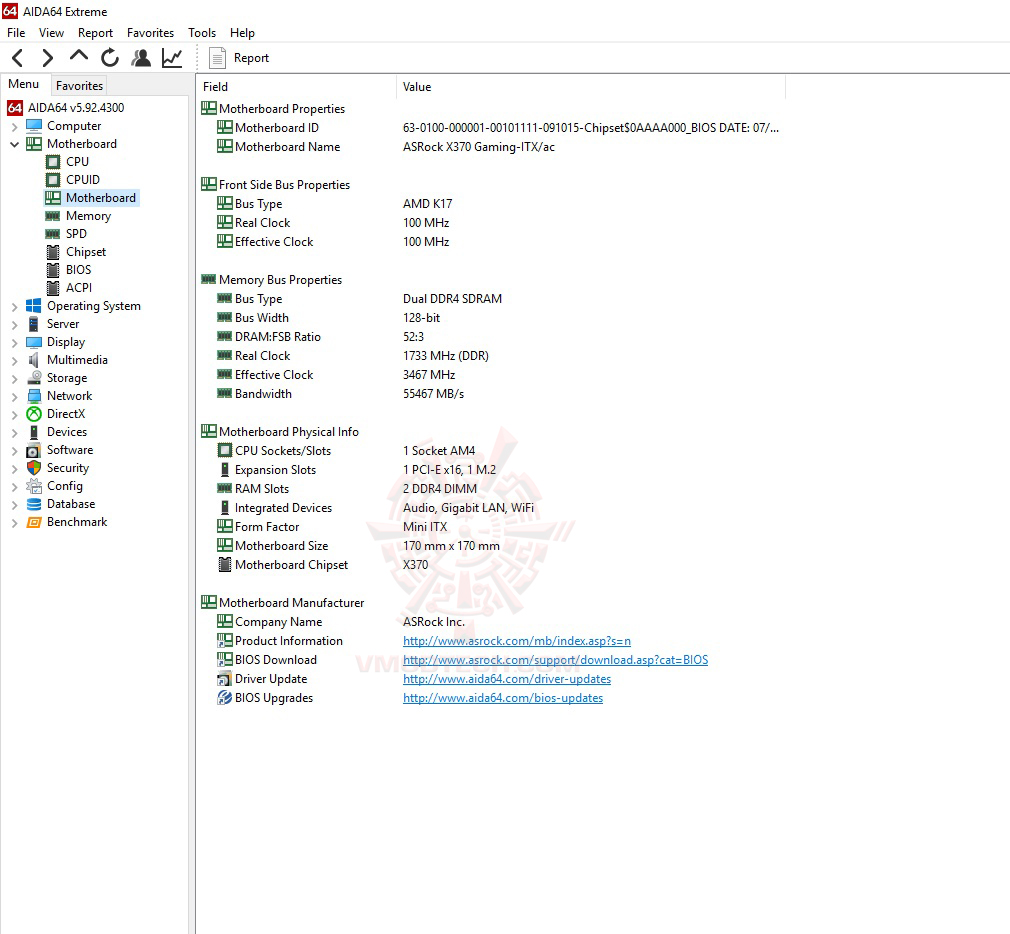
Task: Select the Motherboard Name row
Action: (491, 147)
